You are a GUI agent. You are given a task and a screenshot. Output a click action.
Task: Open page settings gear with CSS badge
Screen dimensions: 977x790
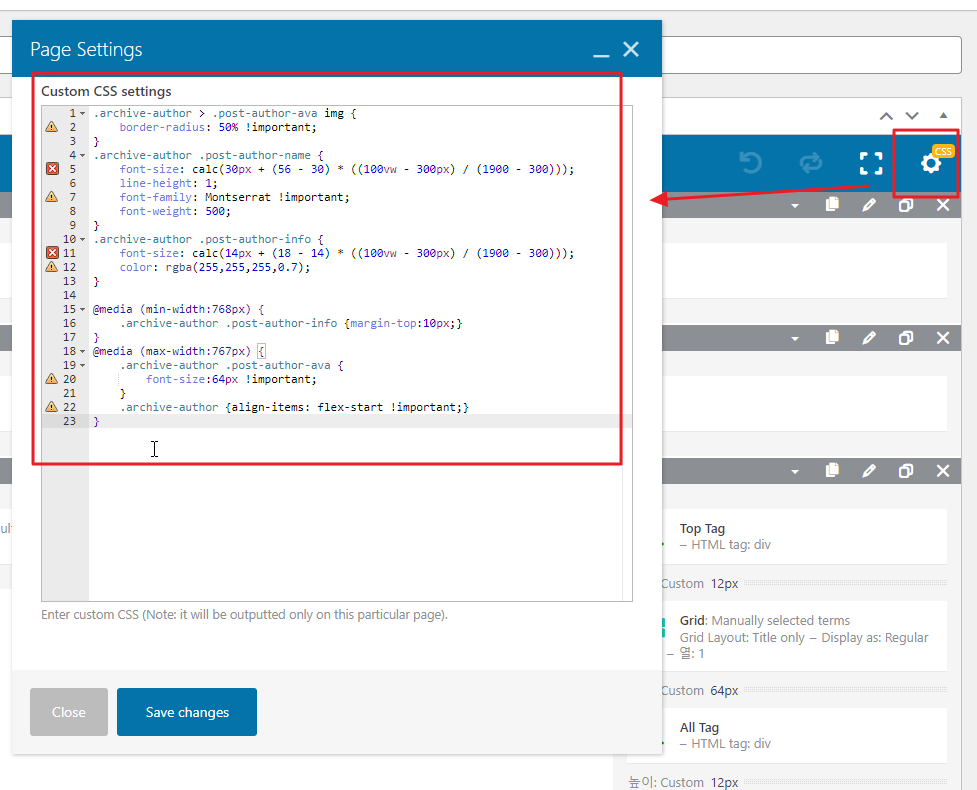pyautogui.click(x=931, y=163)
